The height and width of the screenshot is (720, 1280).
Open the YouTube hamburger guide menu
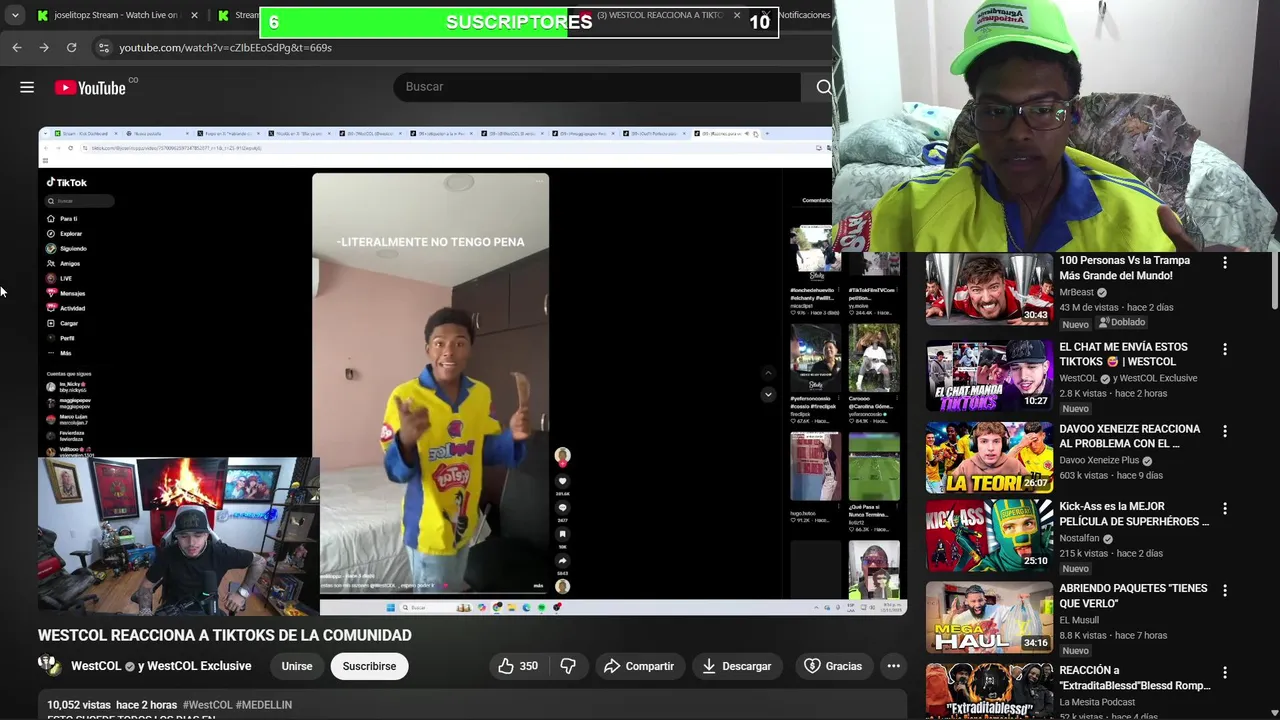click(27, 87)
